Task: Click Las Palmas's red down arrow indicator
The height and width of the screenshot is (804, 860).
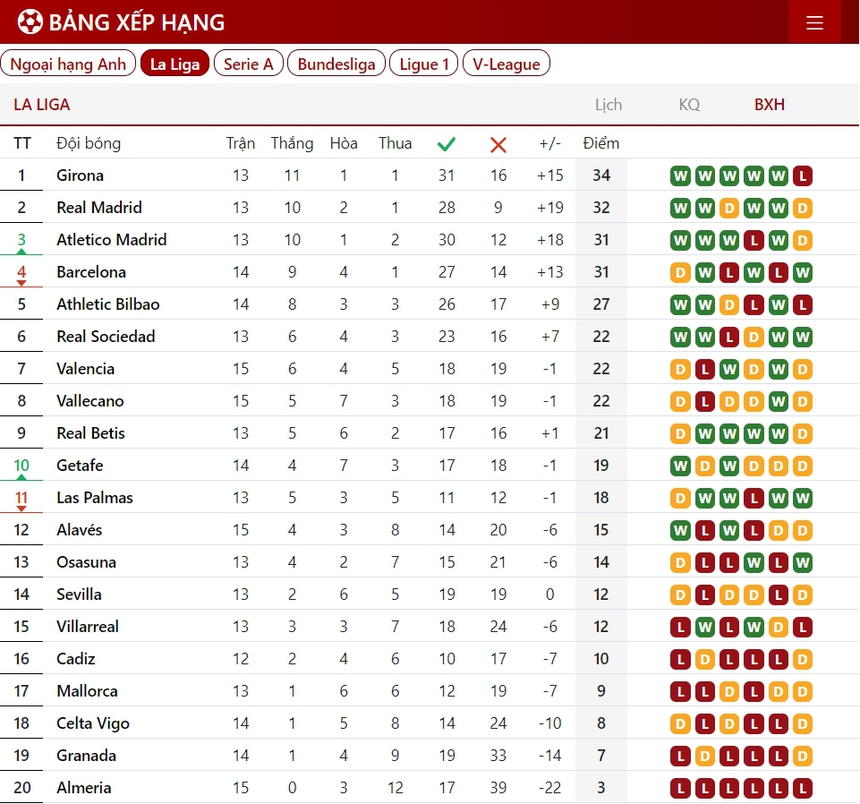Action: (22, 509)
